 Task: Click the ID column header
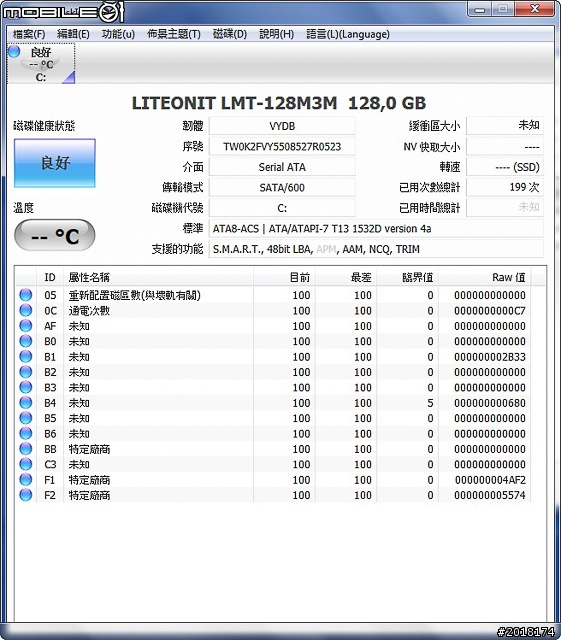[x=50, y=278]
